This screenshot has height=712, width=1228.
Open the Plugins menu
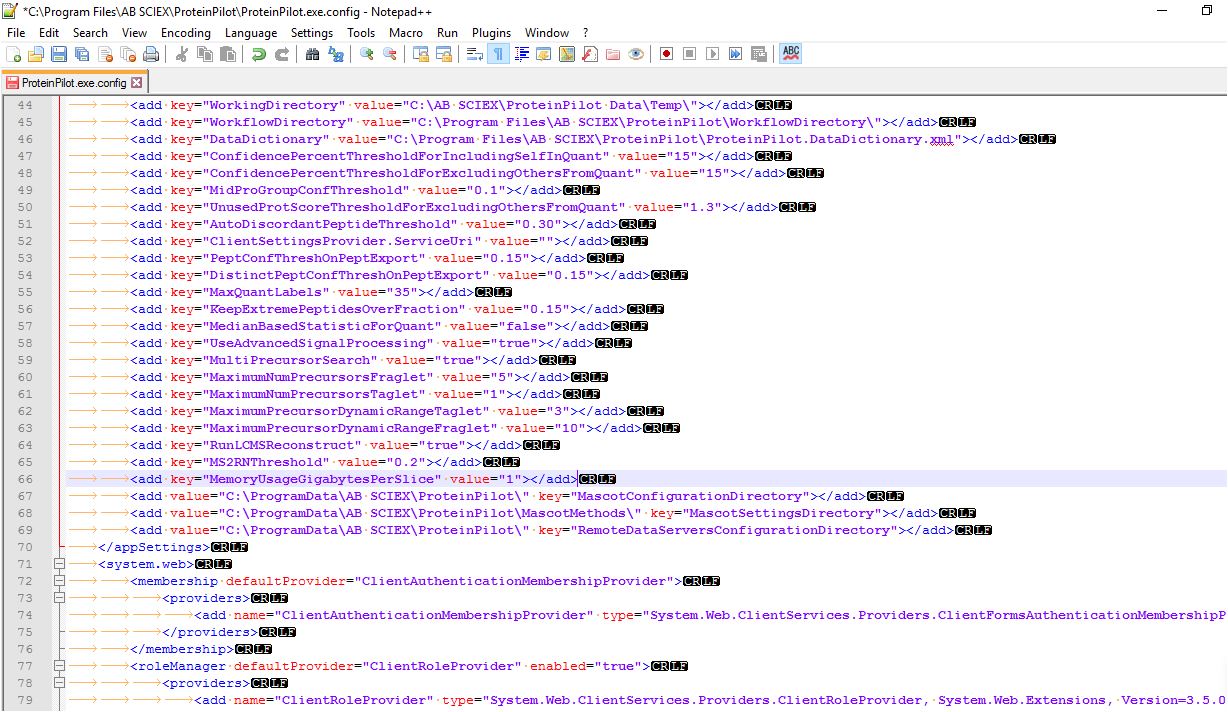[x=492, y=33]
